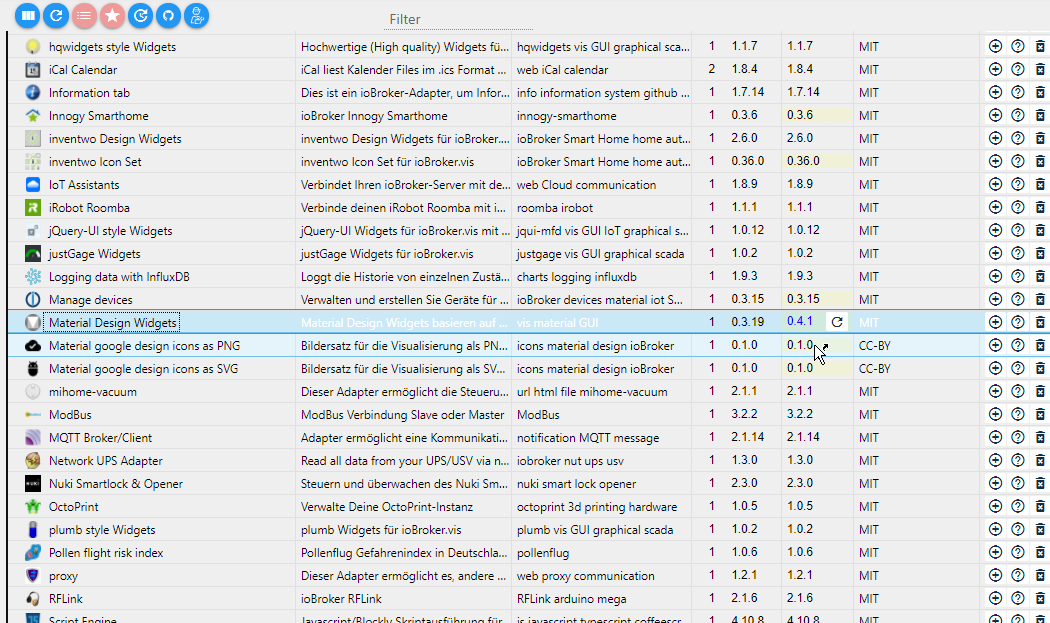
Task: Open help for inventwo Design Widgets
Action: pos(1018,138)
